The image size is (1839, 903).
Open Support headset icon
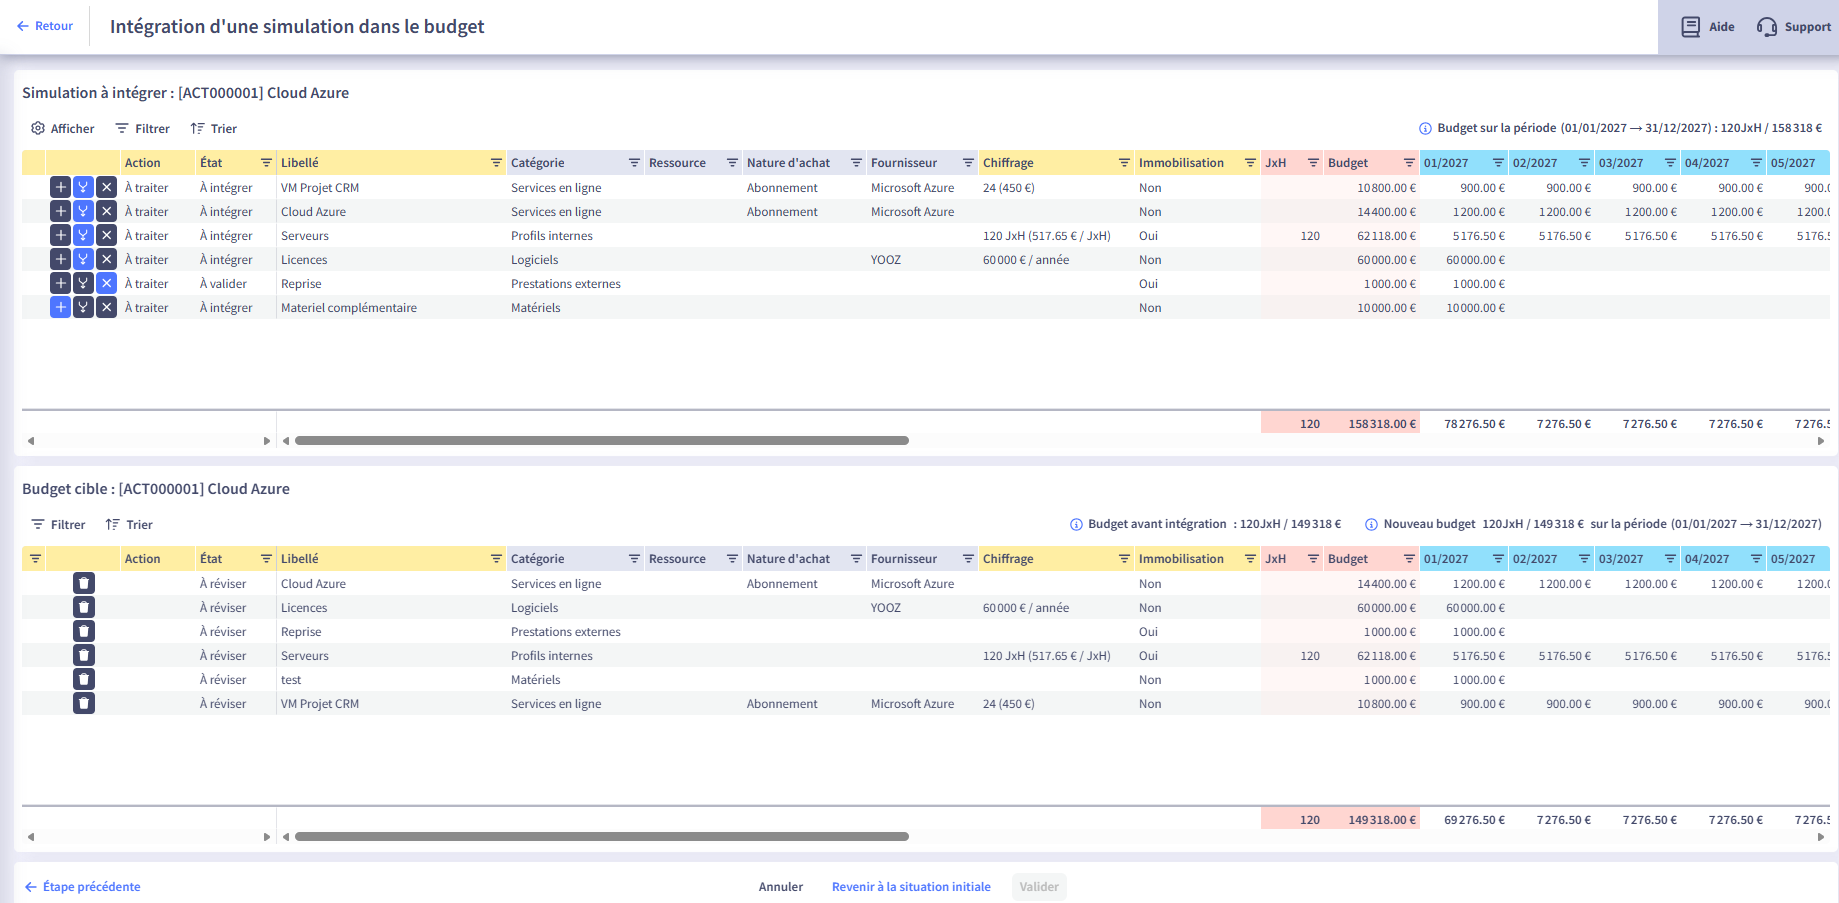(1767, 27)
